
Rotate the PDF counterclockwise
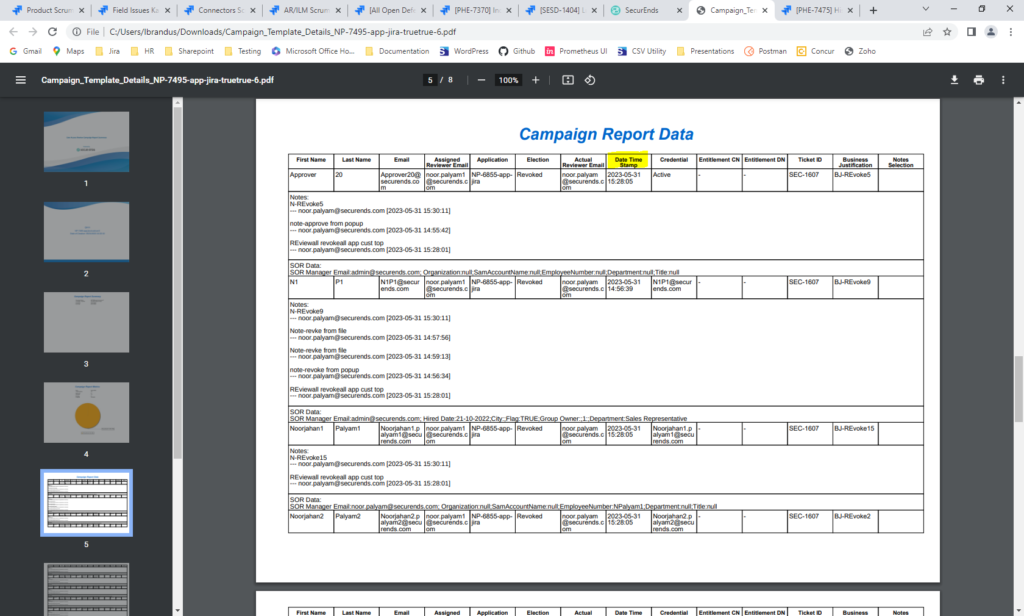click(x=590, y=80)
